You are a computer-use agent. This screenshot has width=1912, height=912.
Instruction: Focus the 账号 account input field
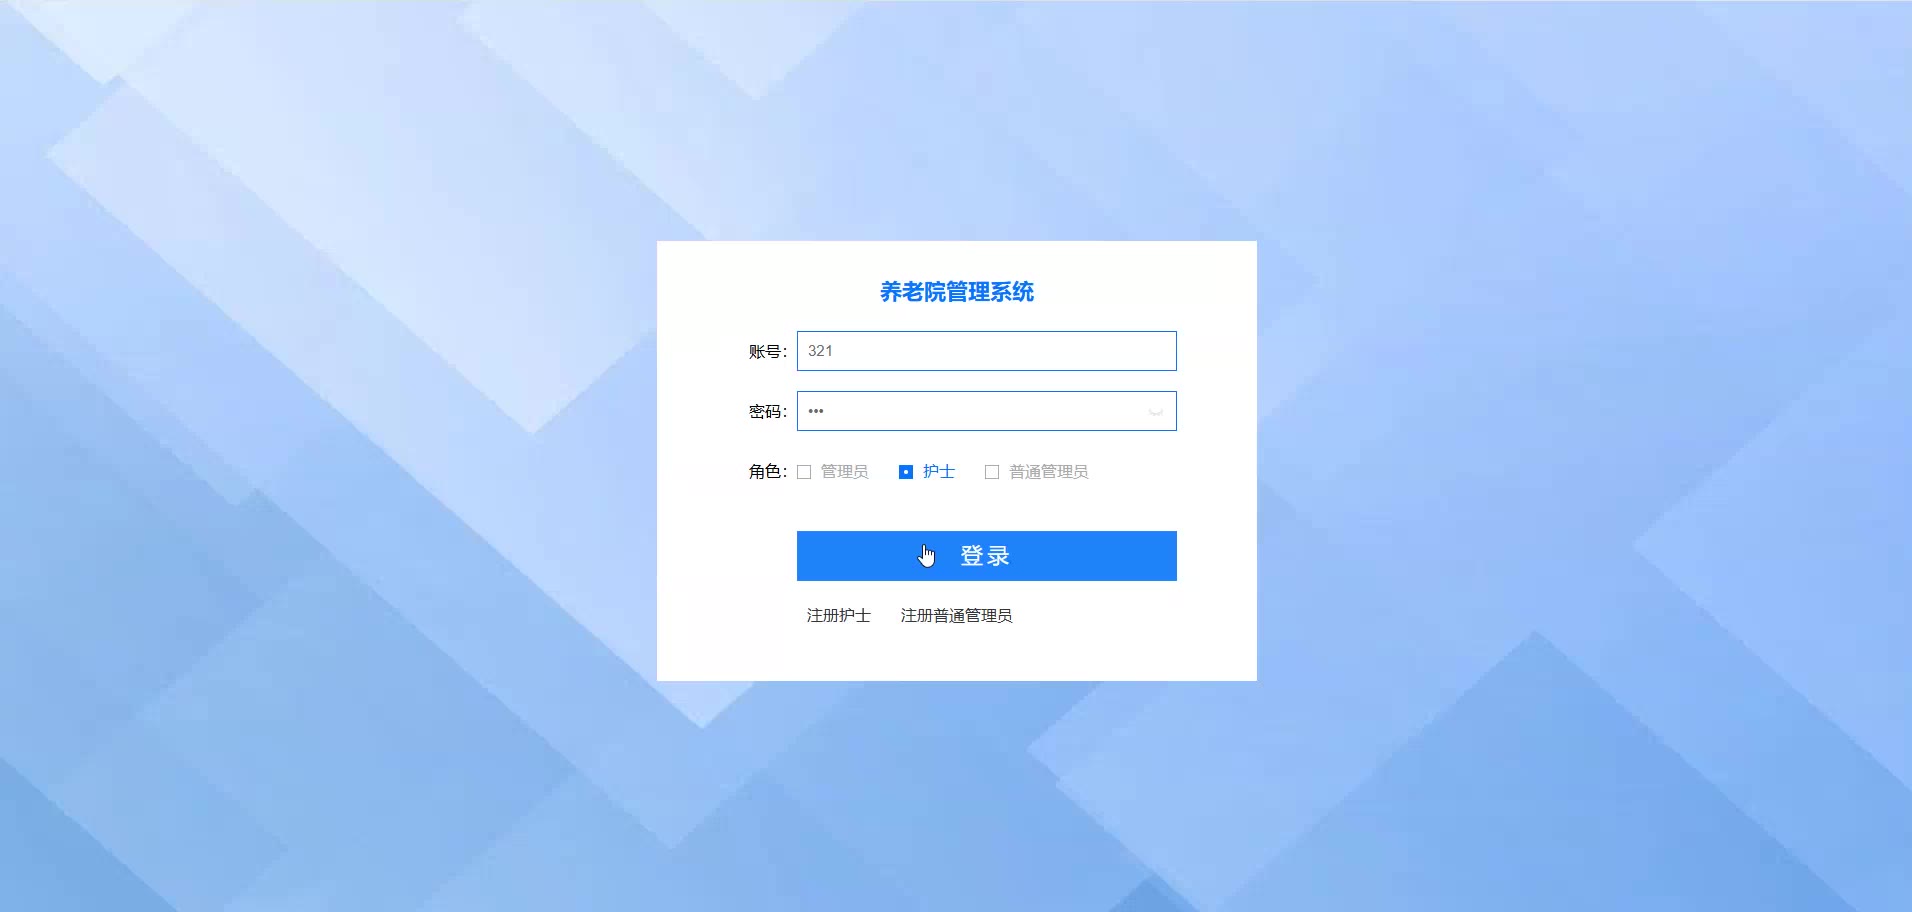tap(986, 351)
